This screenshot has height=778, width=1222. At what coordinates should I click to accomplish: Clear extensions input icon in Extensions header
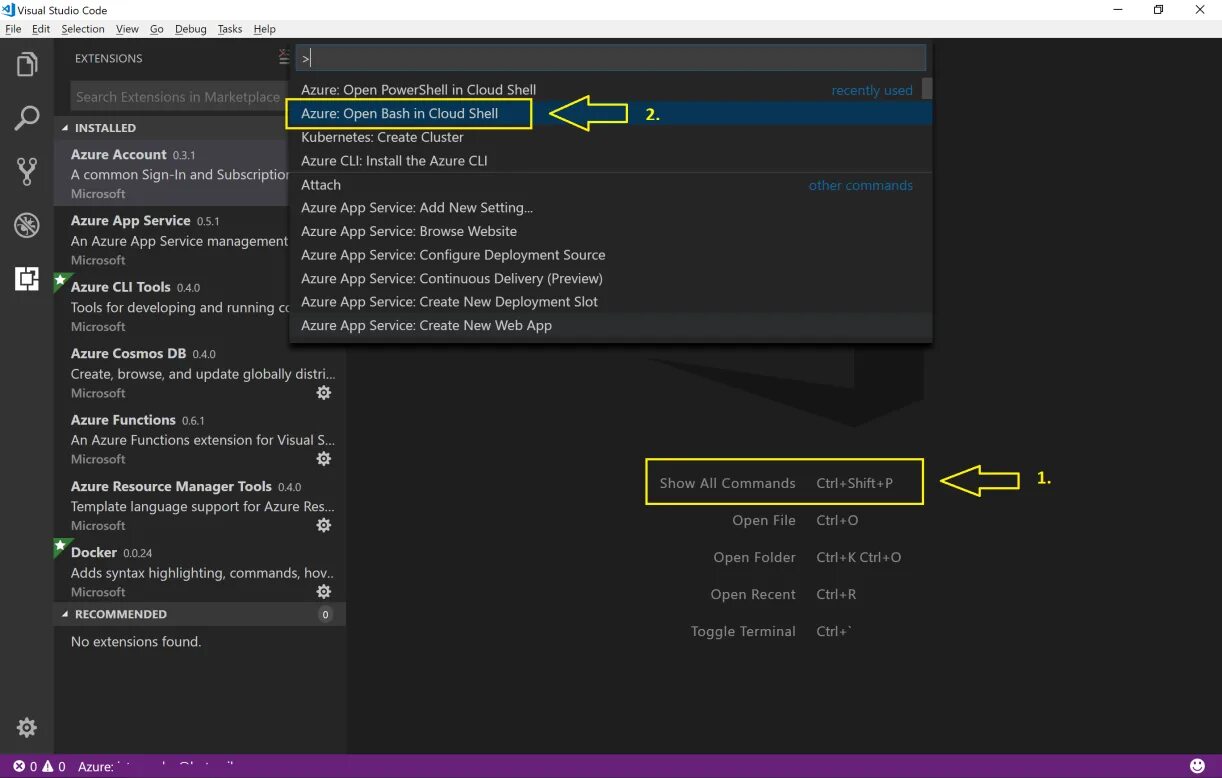click(284, 58)
